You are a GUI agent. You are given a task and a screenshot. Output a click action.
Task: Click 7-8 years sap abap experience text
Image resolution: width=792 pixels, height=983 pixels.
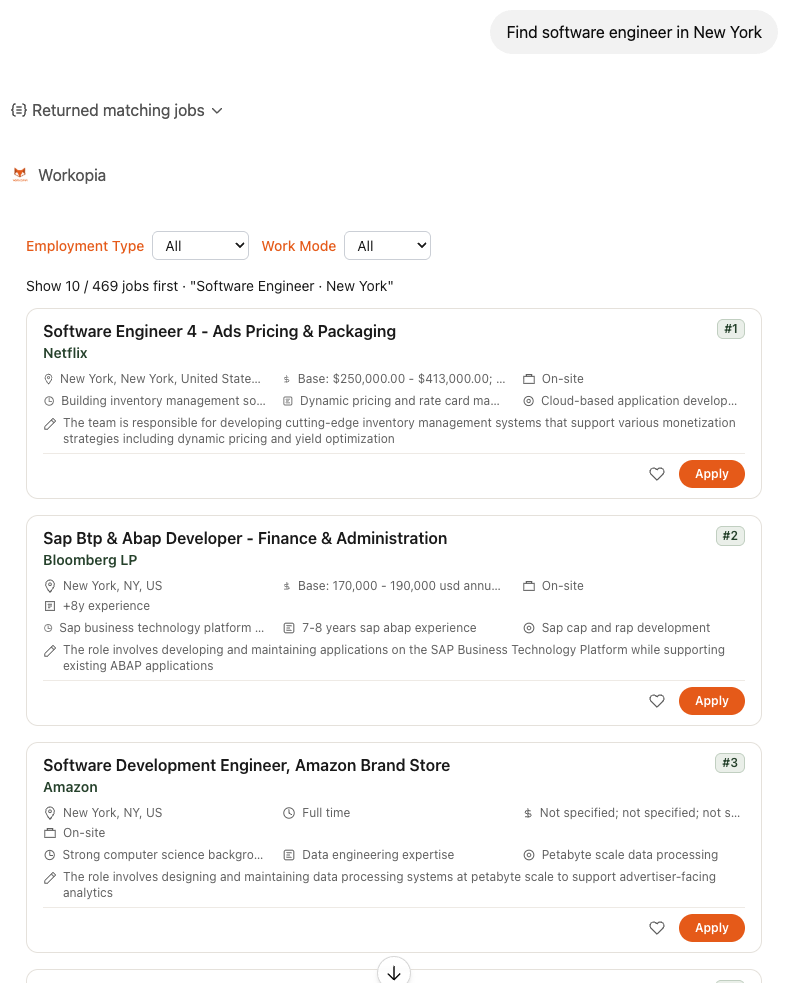pyautogui.click(x=389, y=628)
